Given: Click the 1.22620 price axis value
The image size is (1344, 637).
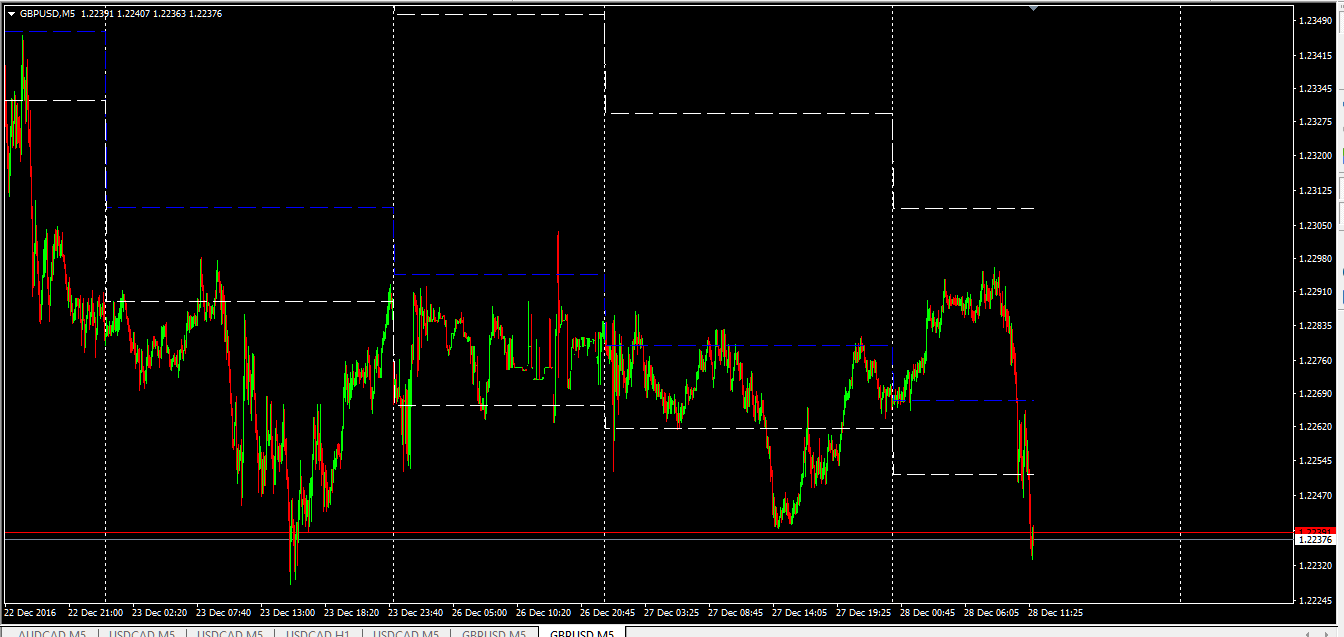Looking at the screenshot, I should [1315, 427].
